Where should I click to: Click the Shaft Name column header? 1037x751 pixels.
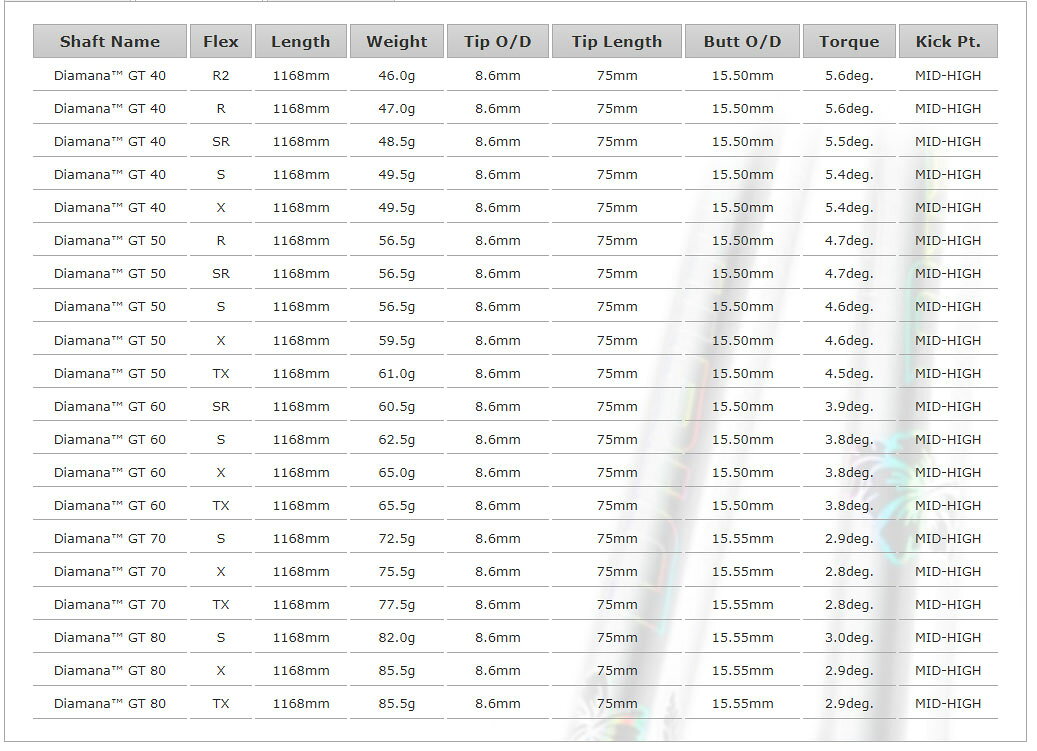(110, 42)
